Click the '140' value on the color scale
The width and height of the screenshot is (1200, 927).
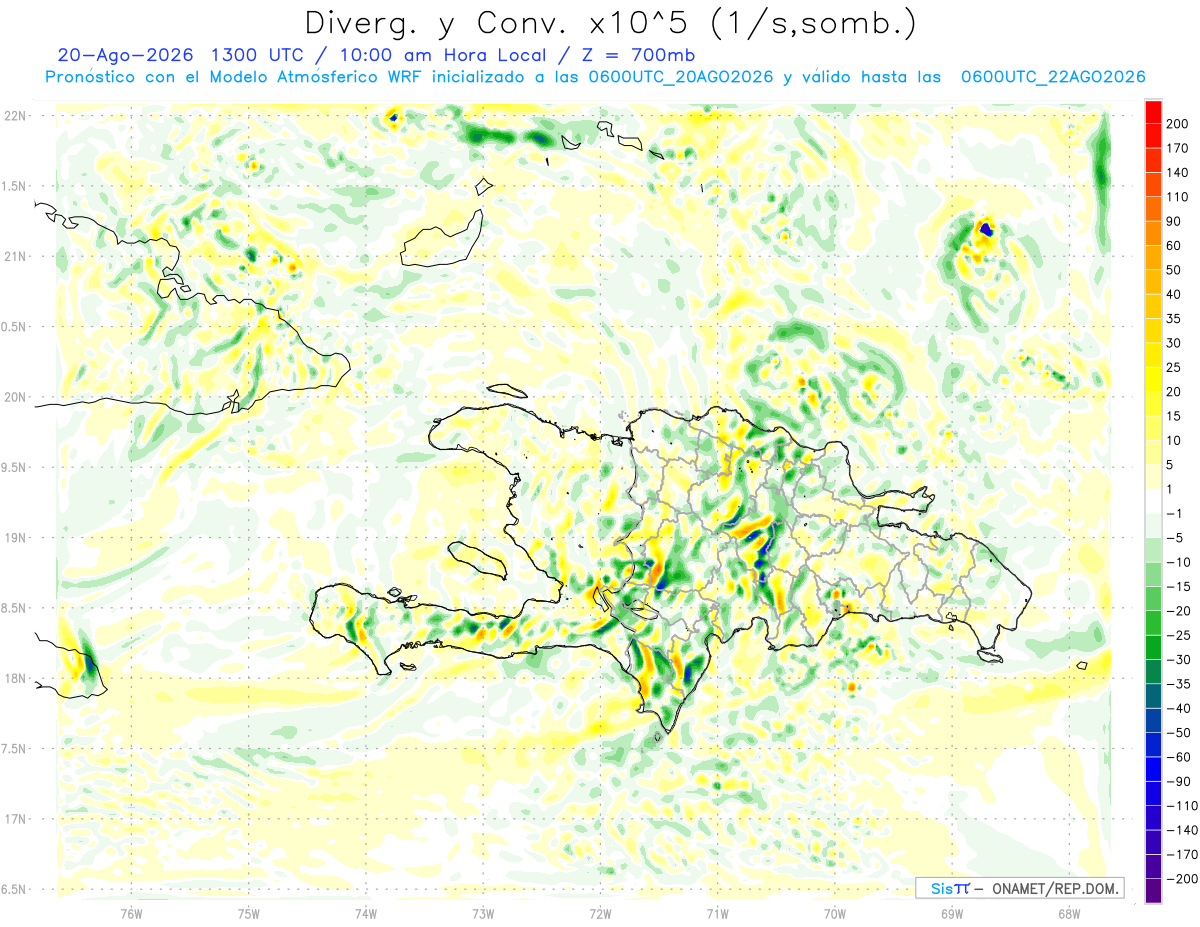1177,172
